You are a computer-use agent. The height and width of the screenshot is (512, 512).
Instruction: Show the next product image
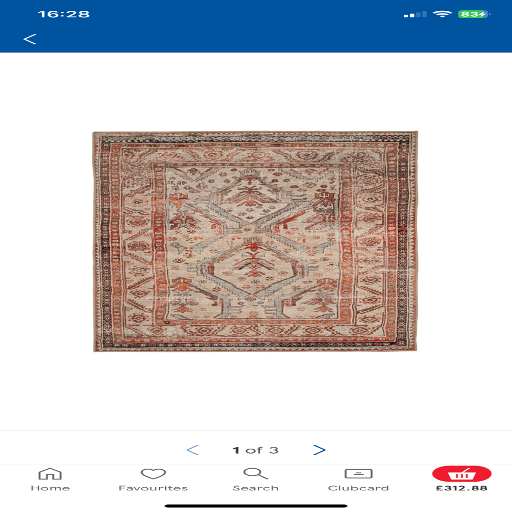coord(319,450)
